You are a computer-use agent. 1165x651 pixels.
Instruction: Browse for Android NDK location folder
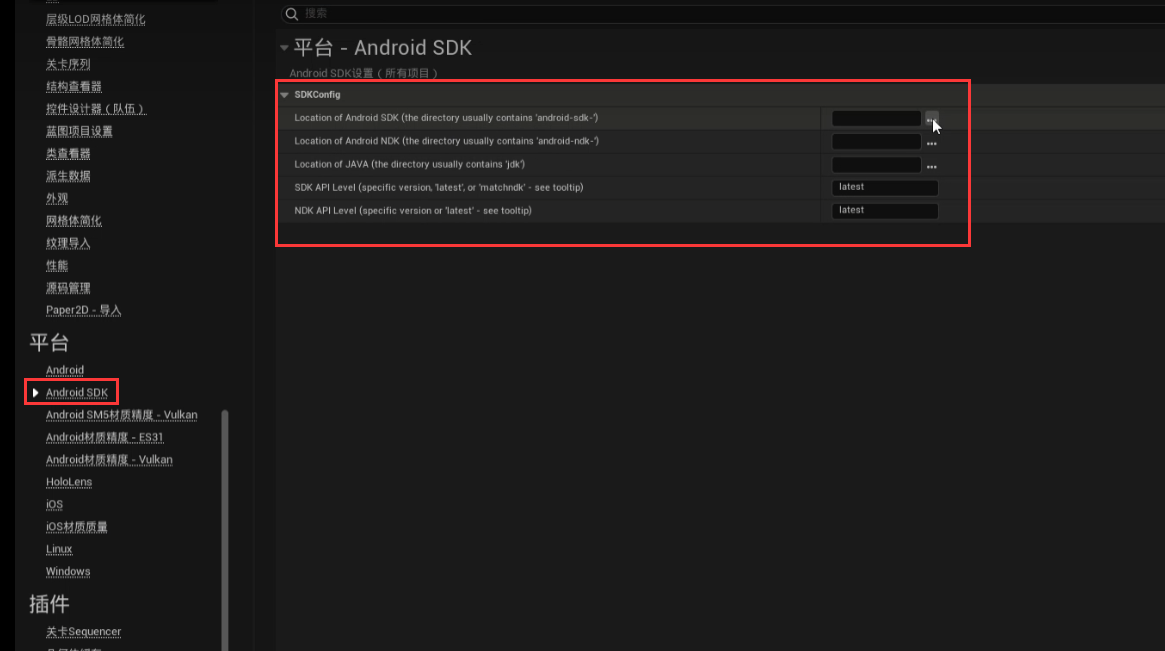932,143
